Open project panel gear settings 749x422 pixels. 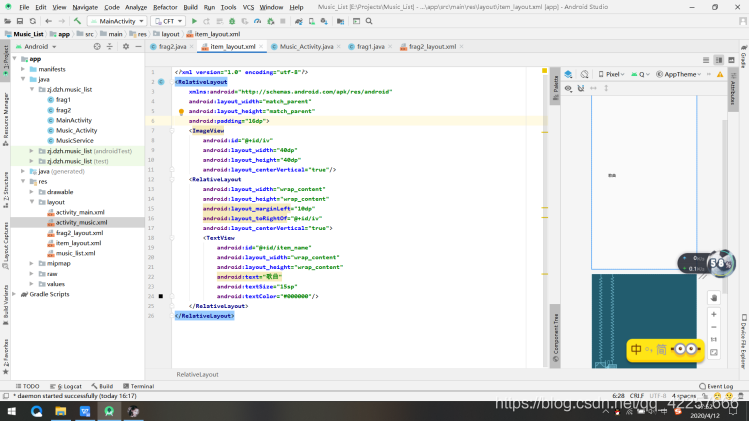pos(126,46)
